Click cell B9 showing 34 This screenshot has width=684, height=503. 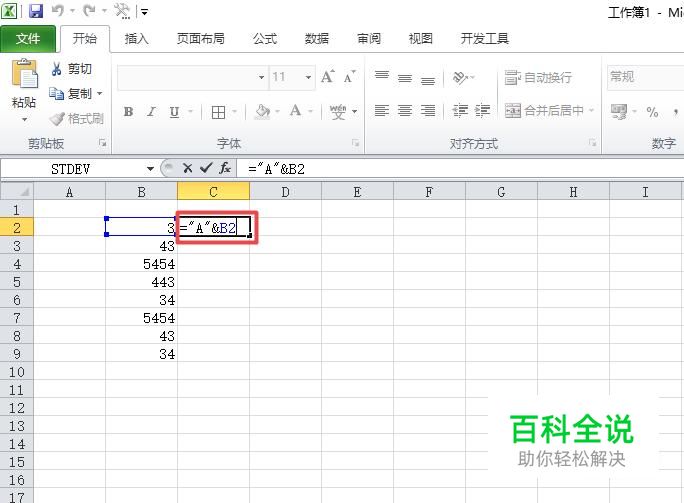coord(141,354)
